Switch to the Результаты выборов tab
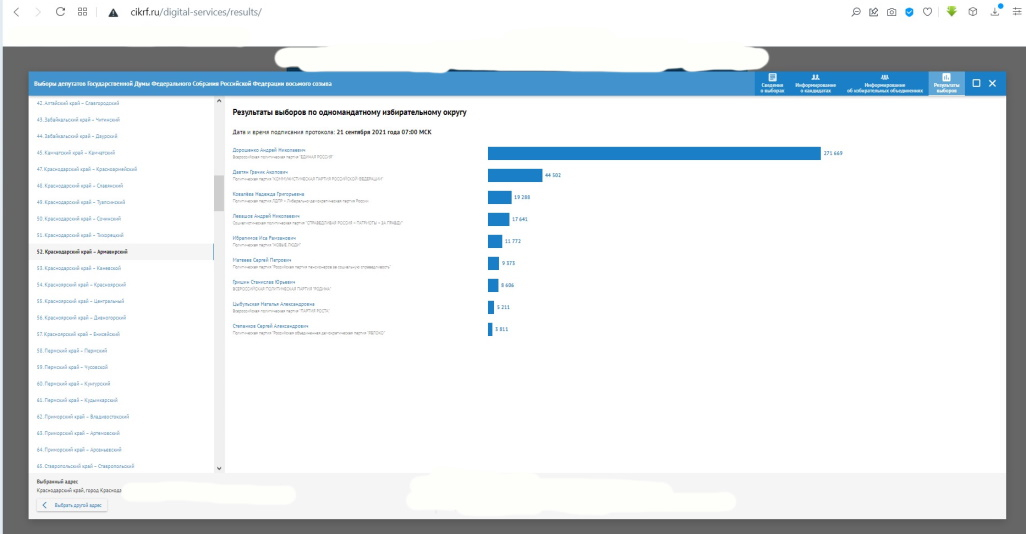1026x534 pixels. click(946, 84)
